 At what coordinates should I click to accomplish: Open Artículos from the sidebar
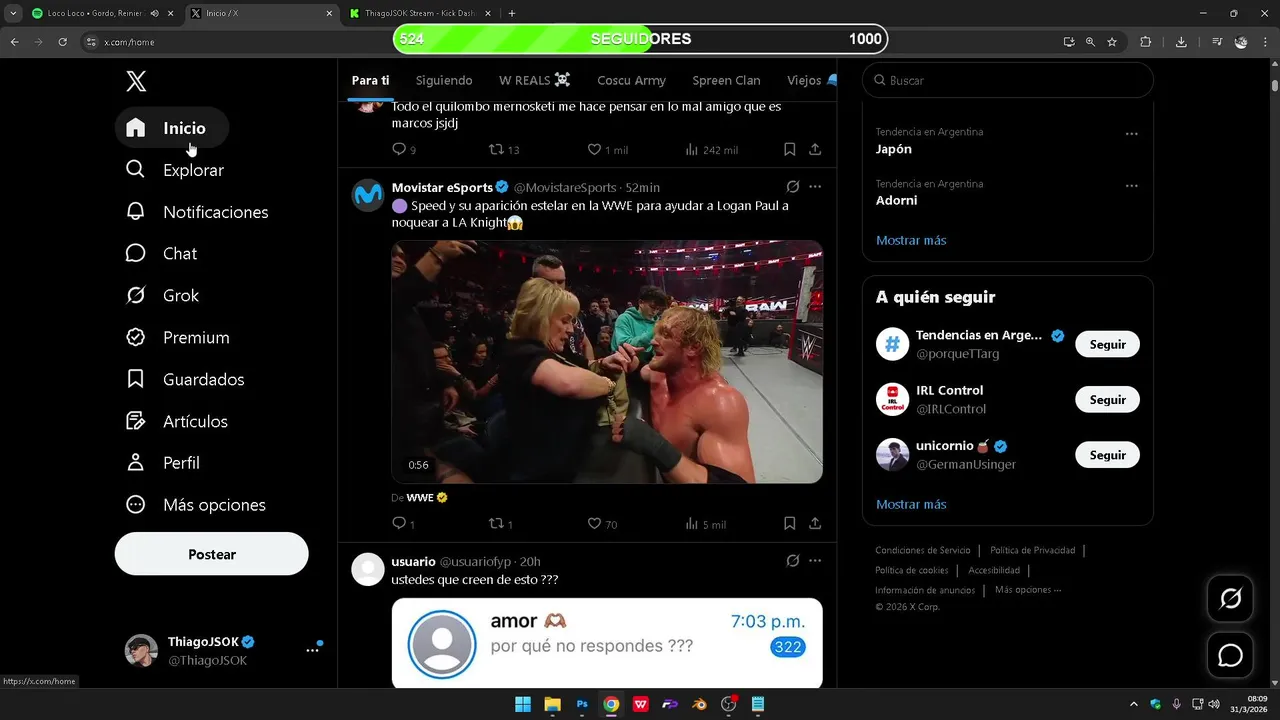click(x=176, y=422)
